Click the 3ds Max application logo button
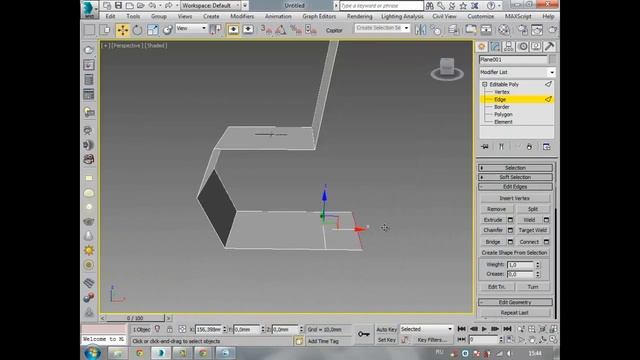 (x=89, y=9)
